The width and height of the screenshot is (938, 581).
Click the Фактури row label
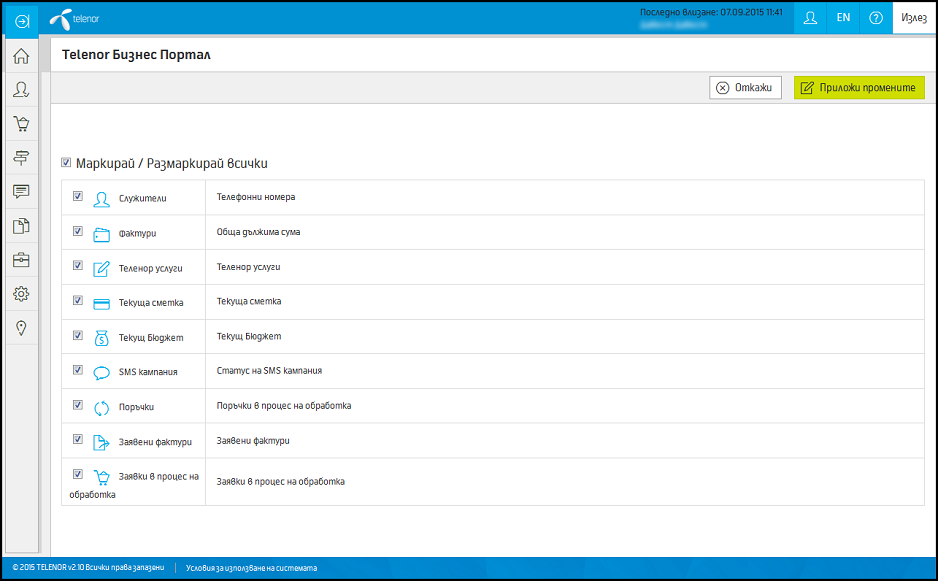138,233
